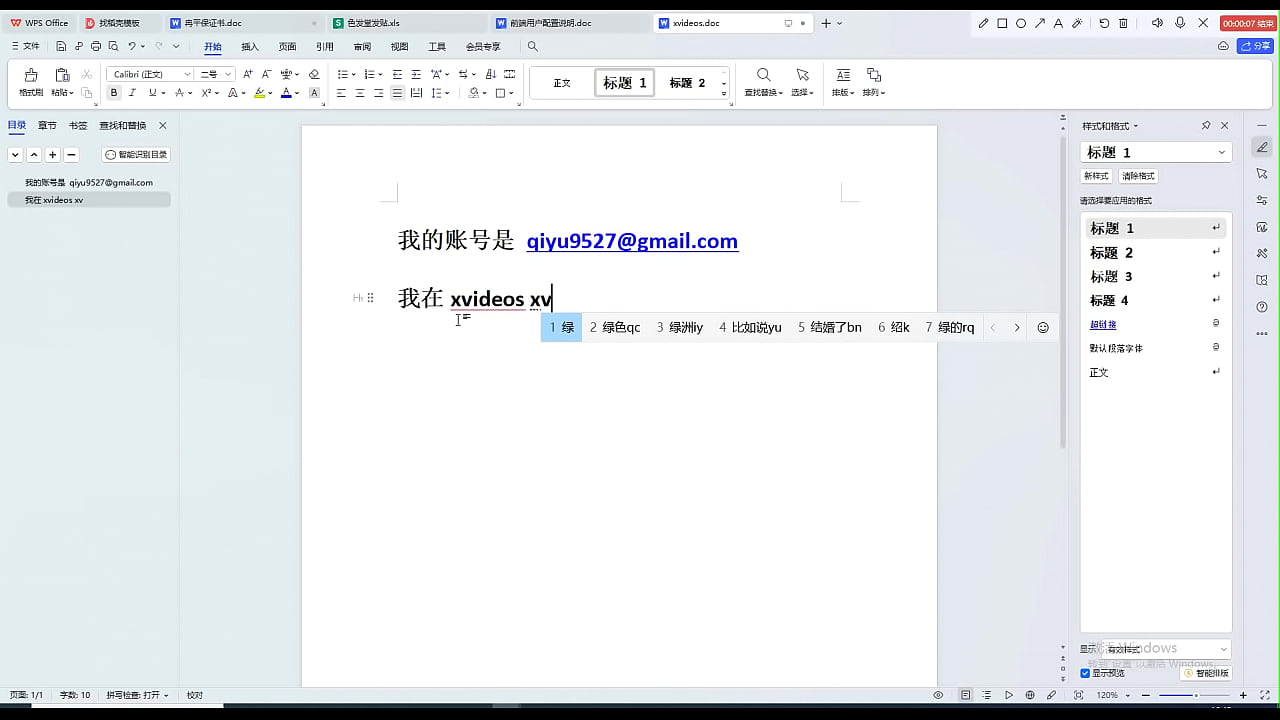Click the 智能排版 button
Viewport: 1280px width, 720px height.
1205,673
